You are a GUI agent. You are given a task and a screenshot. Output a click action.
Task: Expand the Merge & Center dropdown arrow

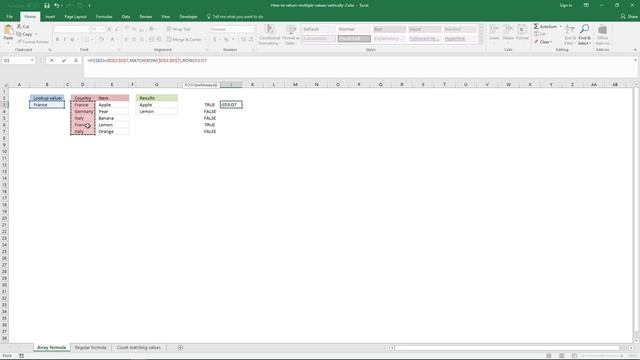coord(205,40)
